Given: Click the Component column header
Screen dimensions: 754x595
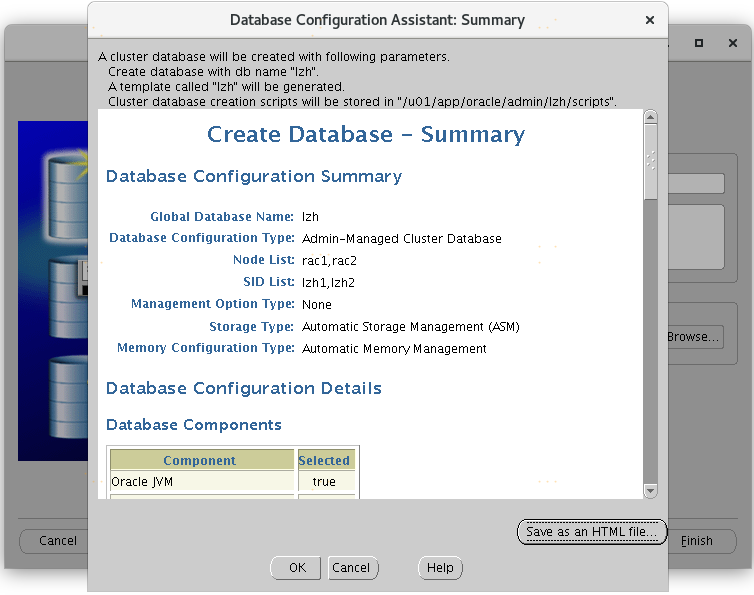Looking at the screenshot, I should point(200,461).
